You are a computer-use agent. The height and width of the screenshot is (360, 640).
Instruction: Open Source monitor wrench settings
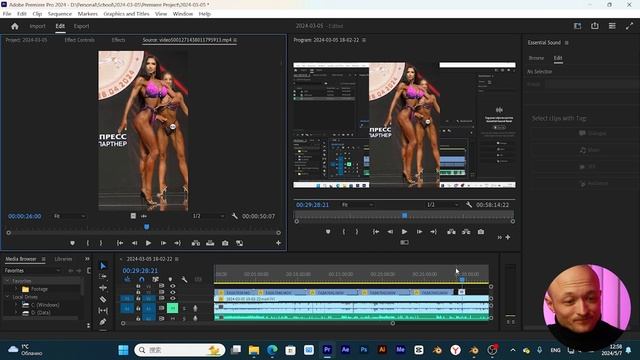point(235,216)
